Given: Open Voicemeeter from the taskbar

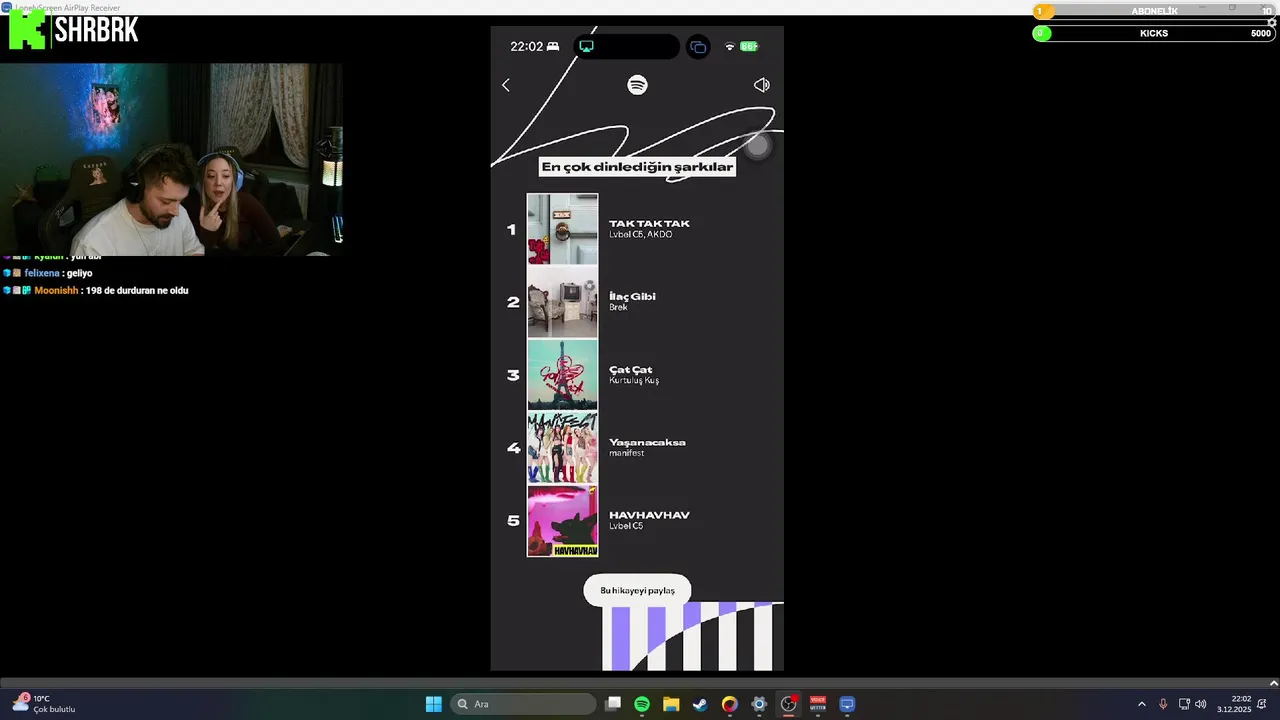Looking at the screenshot, I should point(817,704).
